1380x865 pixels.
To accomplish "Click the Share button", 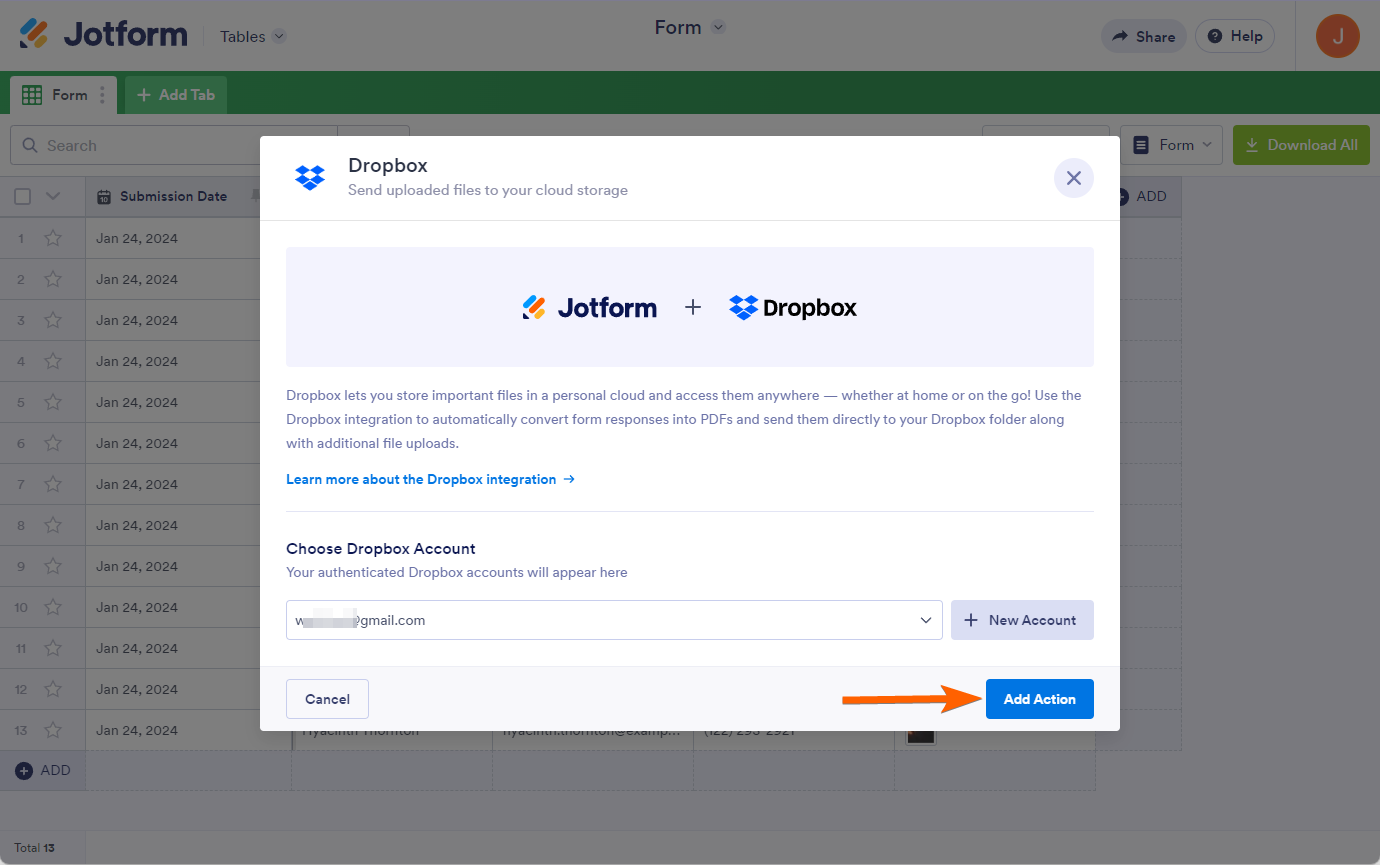I will [x=1143, y=36].
